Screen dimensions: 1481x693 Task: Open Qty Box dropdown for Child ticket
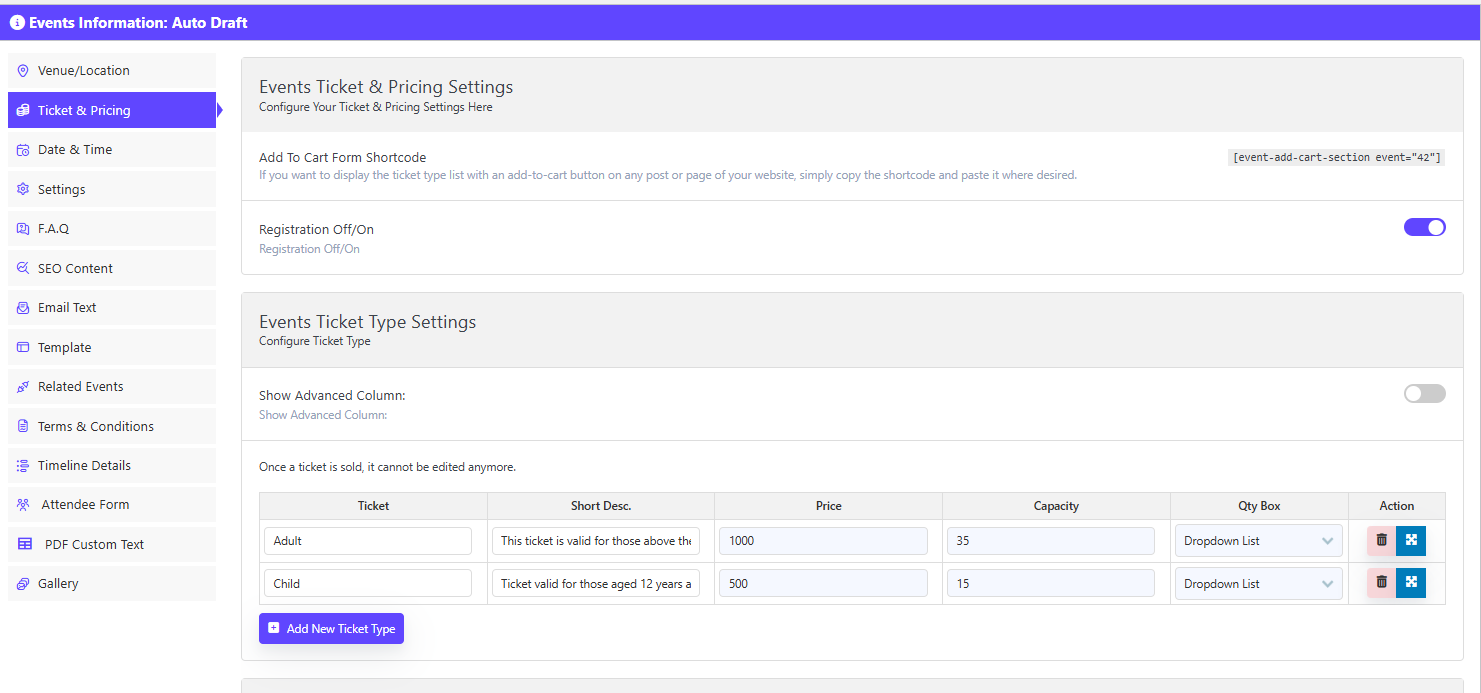pyautogui.click(x=1258, y=584)
